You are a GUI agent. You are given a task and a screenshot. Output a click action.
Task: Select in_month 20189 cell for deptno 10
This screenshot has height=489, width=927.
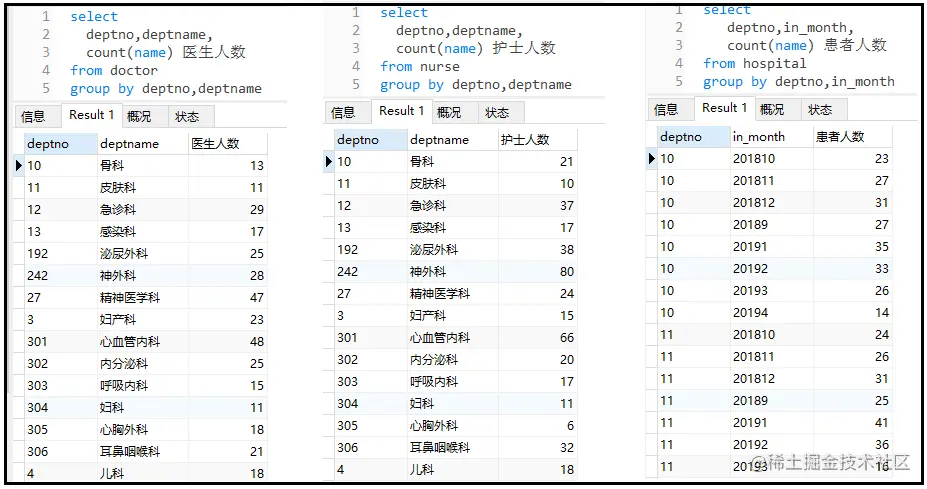pyautogui.click(x=771, y=225)
